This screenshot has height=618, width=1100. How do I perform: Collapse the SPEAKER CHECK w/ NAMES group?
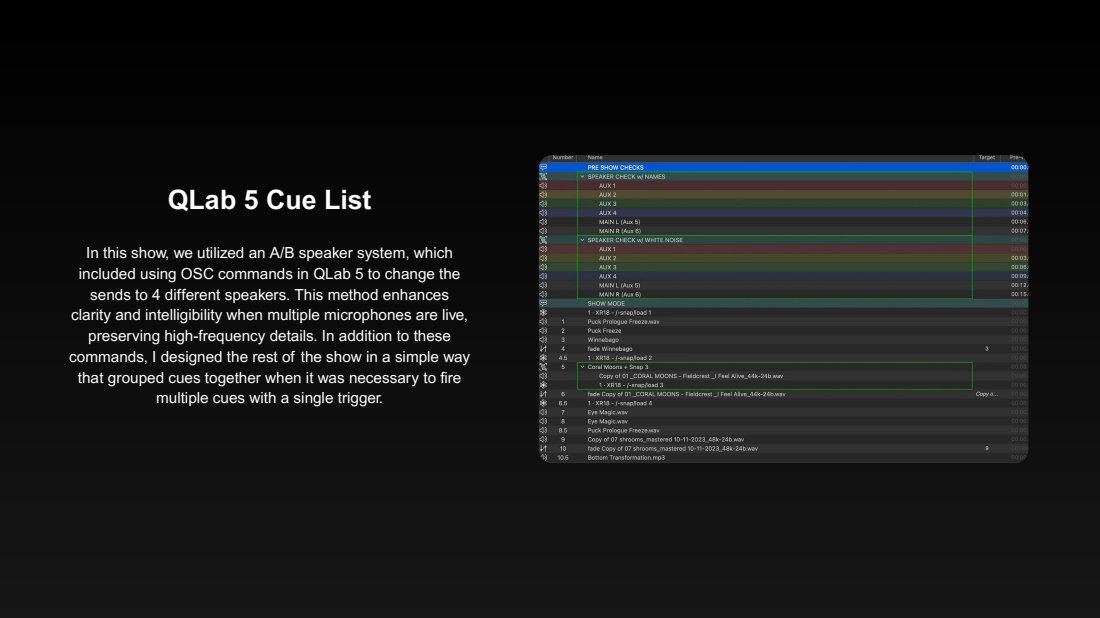[582, 176]
